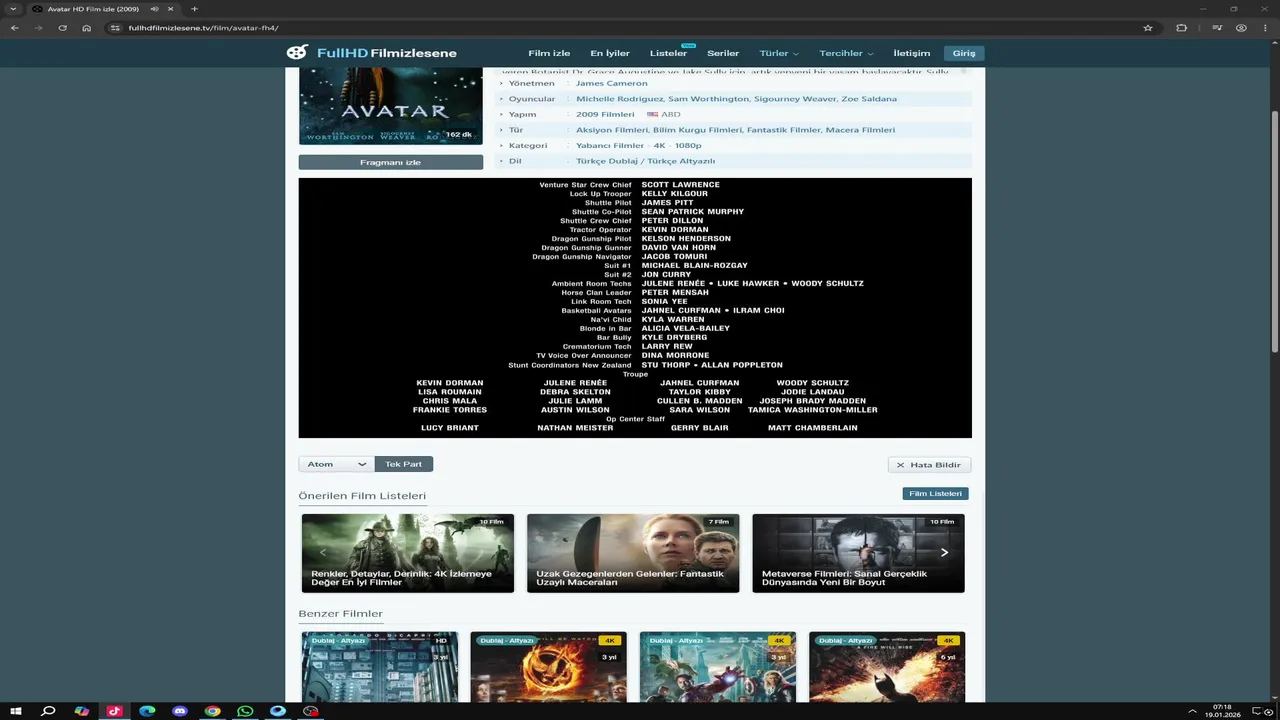Open the Uzak Gezegenlerden Gelenler list card

[633, 553]
